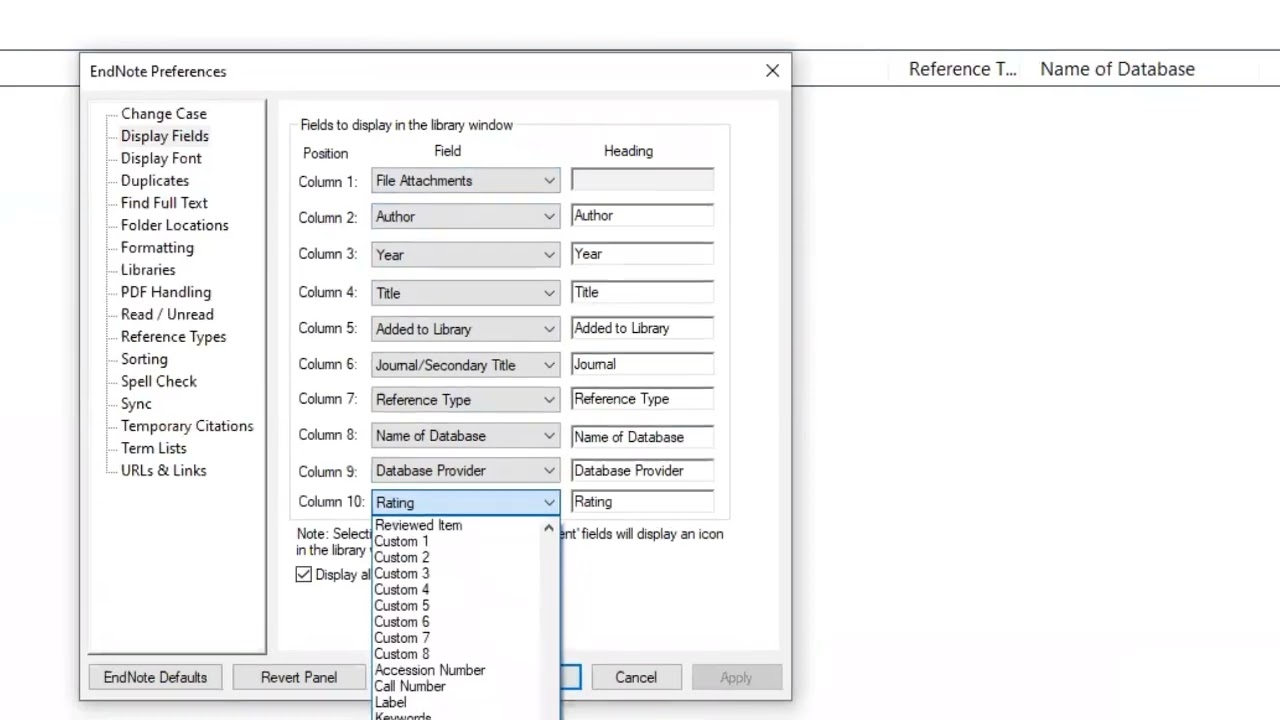Open Folder Locations preferences

click(x=174, y=225)
